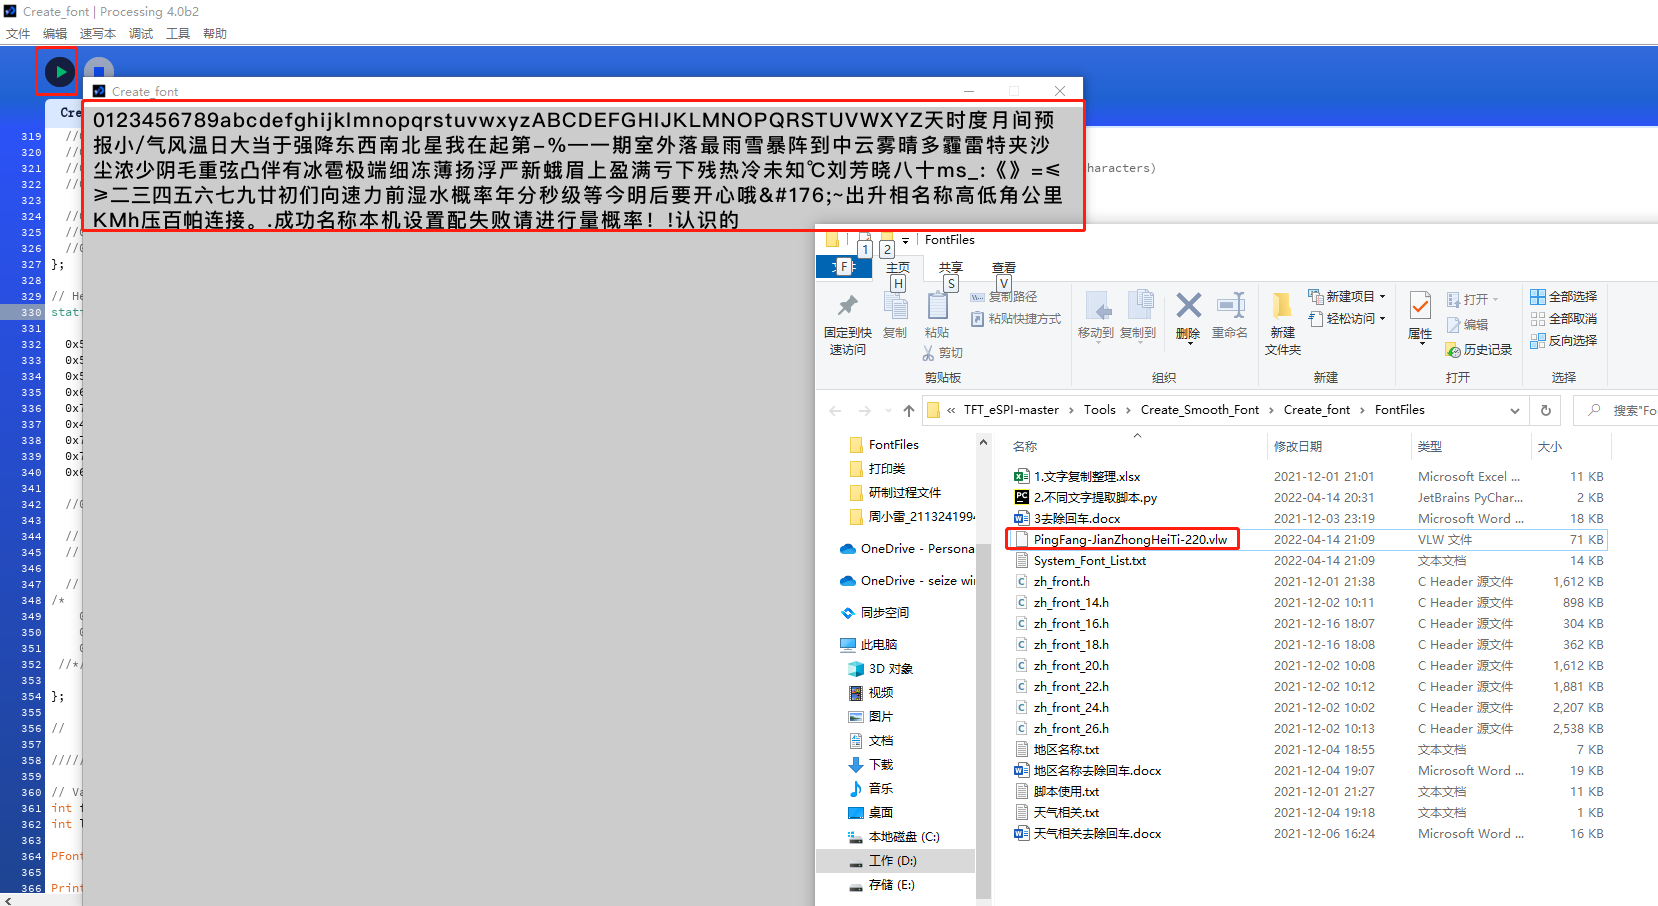Stop the running sketch

pyautogui.click(x=98, y=71)
